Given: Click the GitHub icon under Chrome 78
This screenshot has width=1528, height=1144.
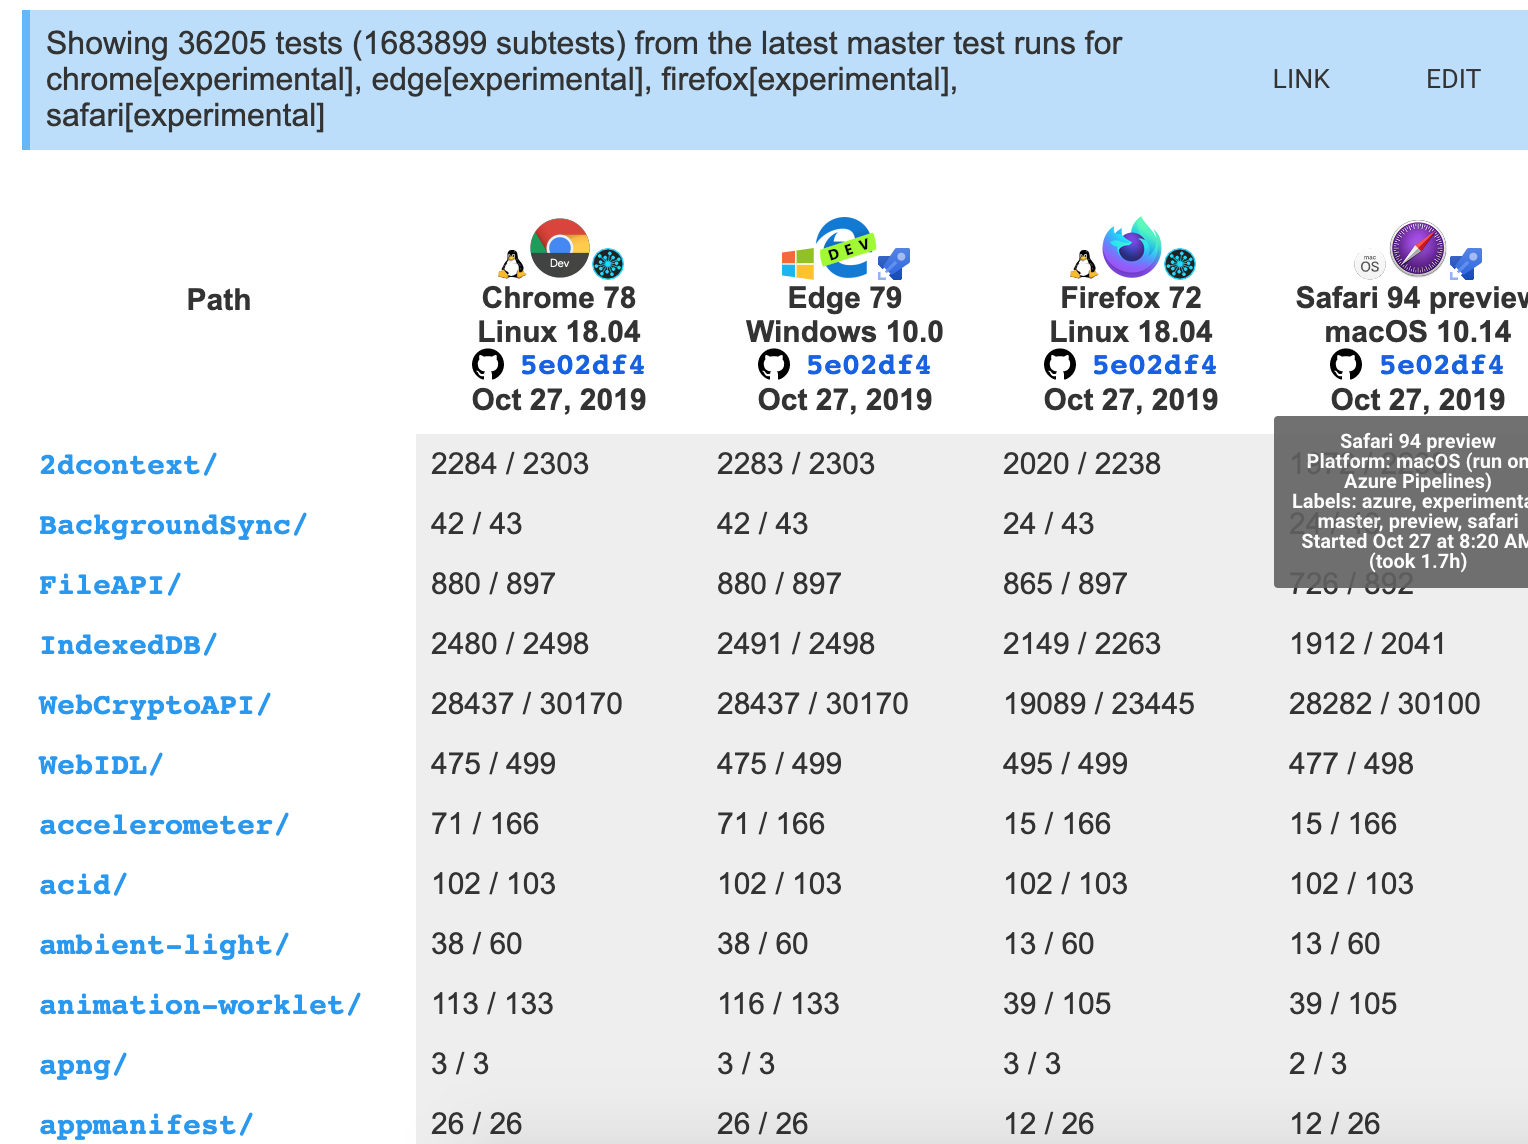Looking at the screenshot, I should pos(488,365).
